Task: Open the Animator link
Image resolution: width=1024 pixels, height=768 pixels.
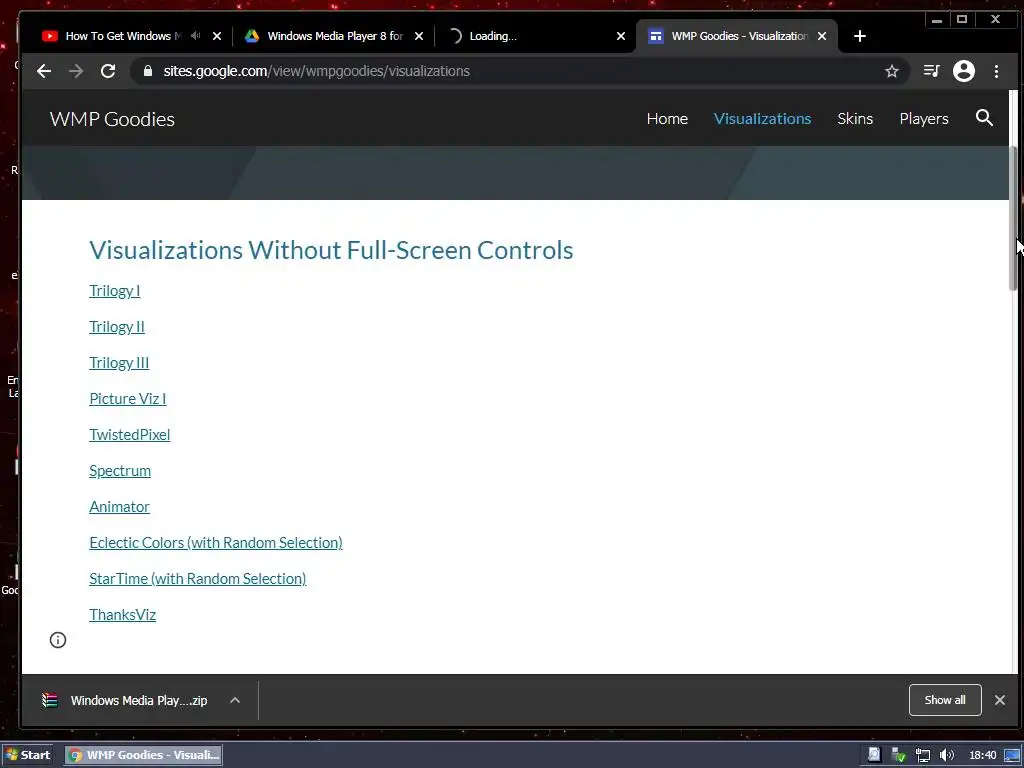Action: tap(120, 506)
